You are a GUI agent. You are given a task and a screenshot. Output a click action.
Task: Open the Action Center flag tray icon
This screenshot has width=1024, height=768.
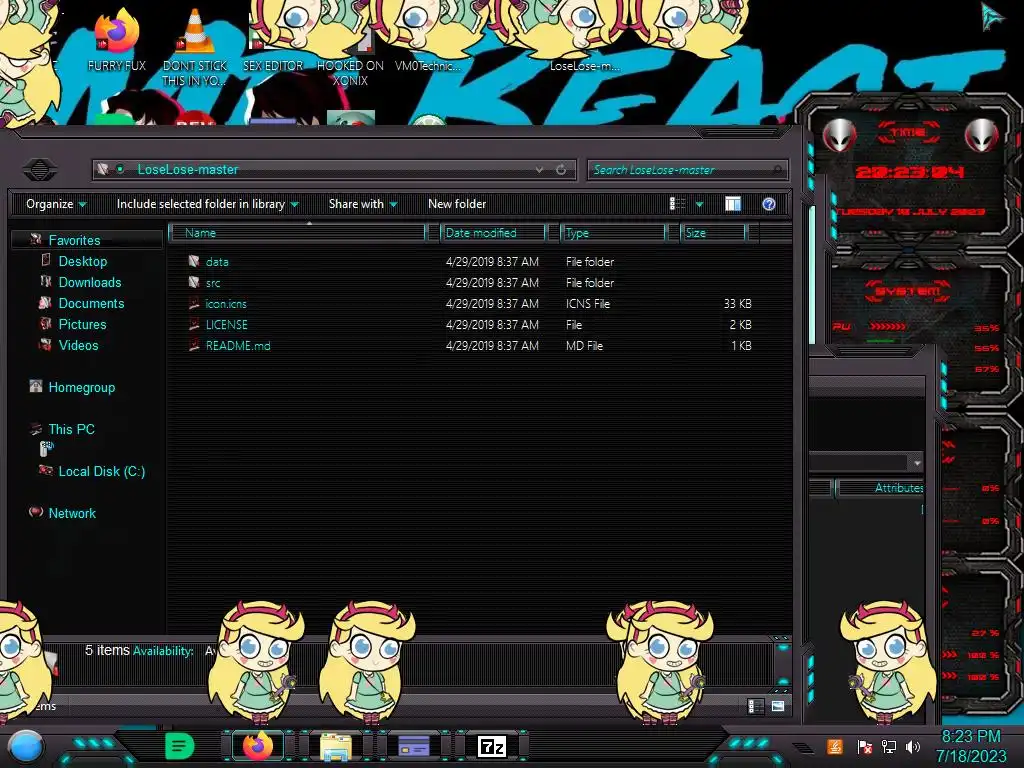pos(865,747)
